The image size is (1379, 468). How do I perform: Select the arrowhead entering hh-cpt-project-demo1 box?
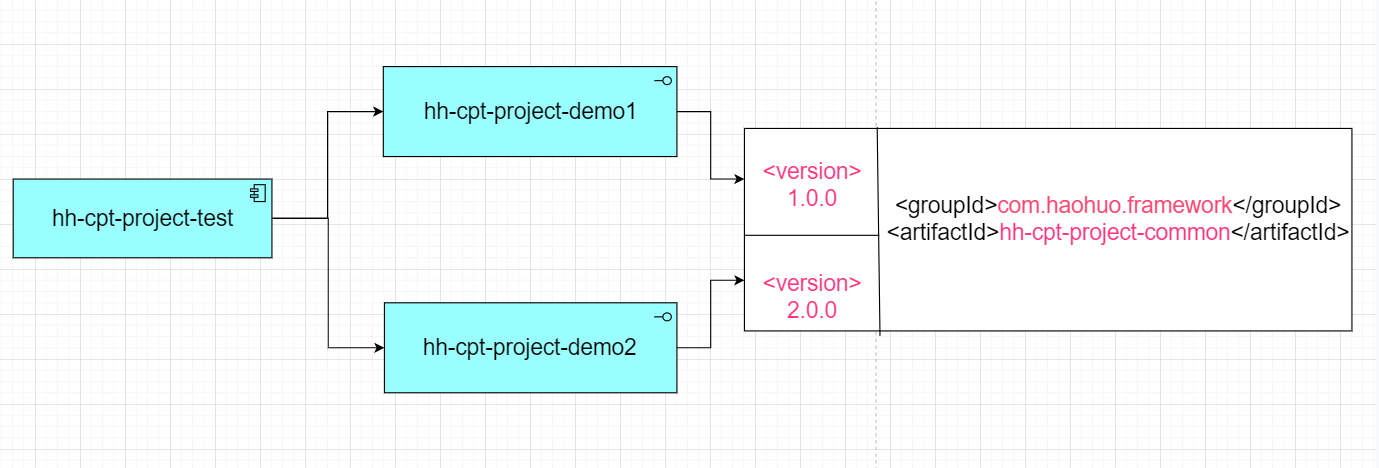tap(378, 112)
